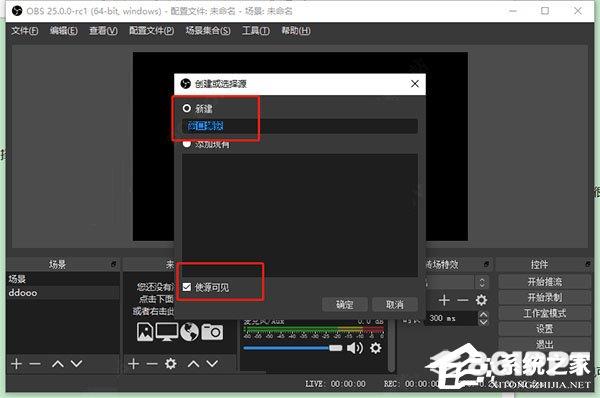Enable 工作室模式 studio mode
Viewport: 600px width, 398px height.
pos(545,313)
